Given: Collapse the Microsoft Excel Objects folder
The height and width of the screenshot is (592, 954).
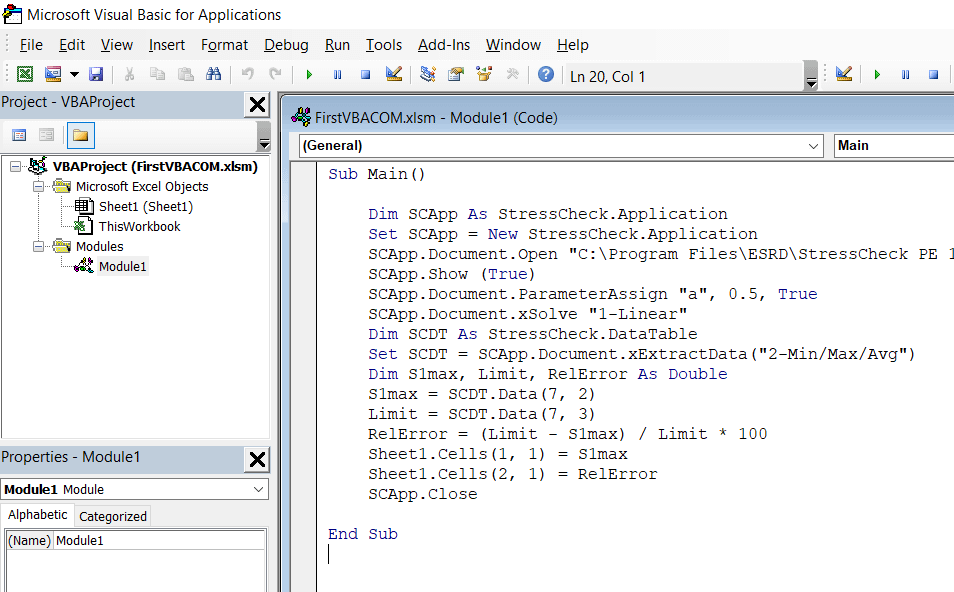Looking at the screenshot, I should [38, 186].
